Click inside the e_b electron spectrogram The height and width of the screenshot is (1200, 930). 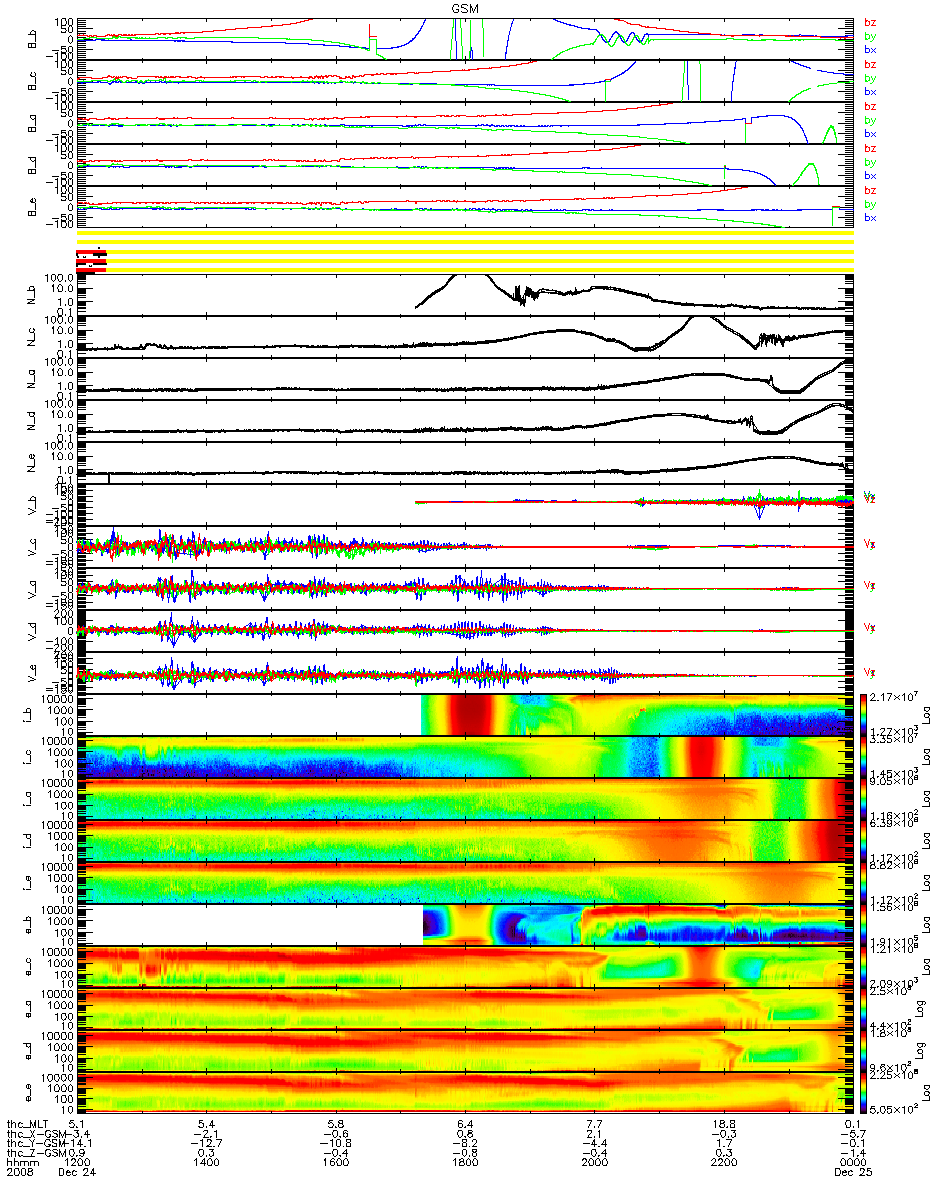point(466,925)
